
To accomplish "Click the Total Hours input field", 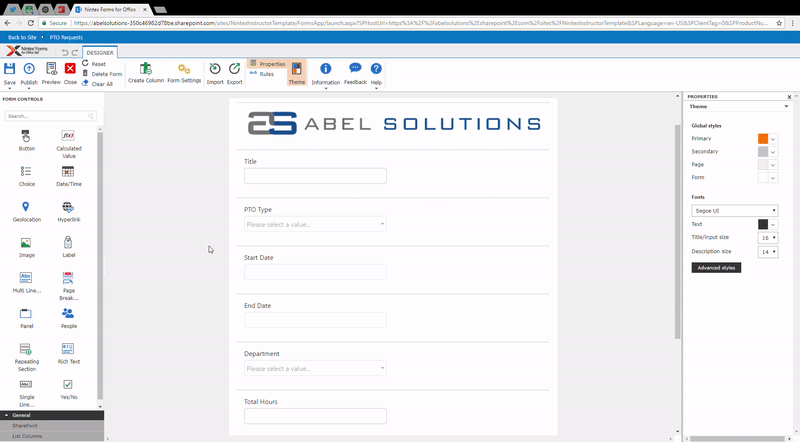I will pos(315,416).
